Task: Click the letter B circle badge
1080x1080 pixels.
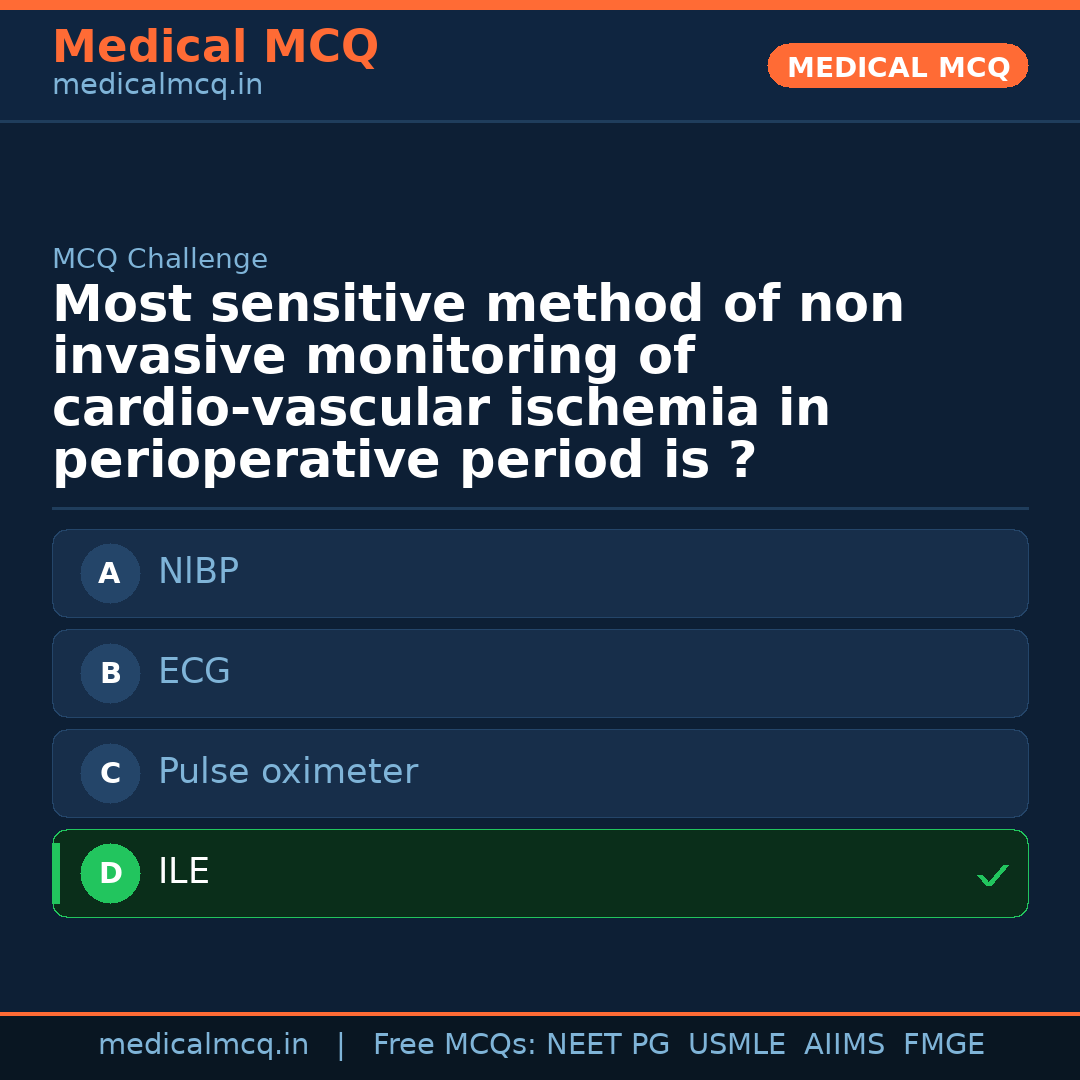Action: [110, 673]
